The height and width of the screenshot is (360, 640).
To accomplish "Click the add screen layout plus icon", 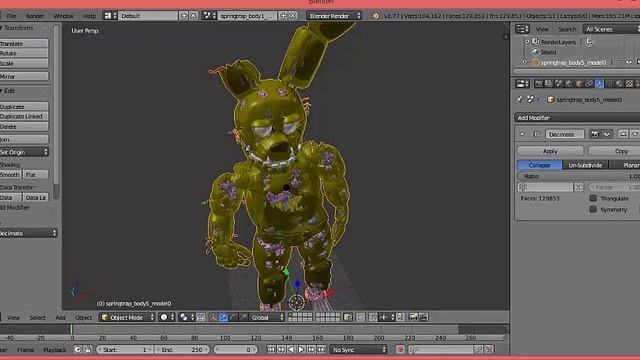I will (x=184, y=16).
